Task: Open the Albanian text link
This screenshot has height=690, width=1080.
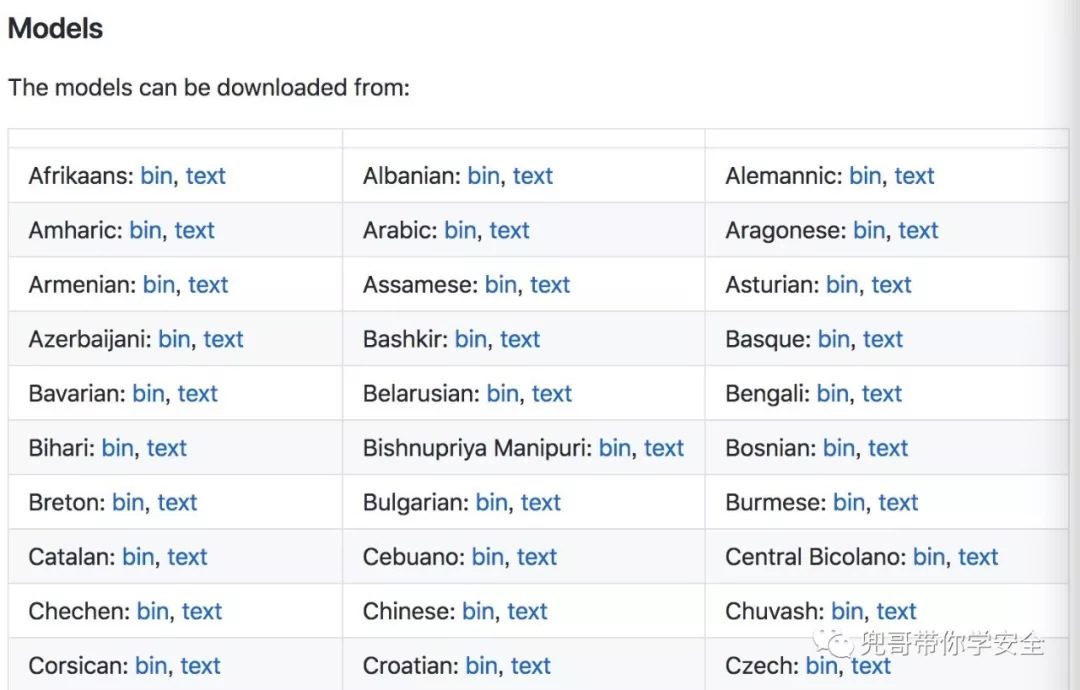Action: click(x=532, y=176)
